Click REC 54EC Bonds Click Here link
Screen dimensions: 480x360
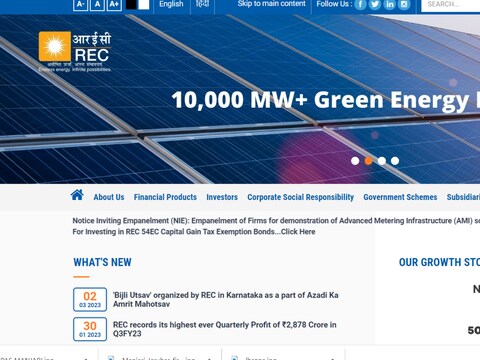194,232
